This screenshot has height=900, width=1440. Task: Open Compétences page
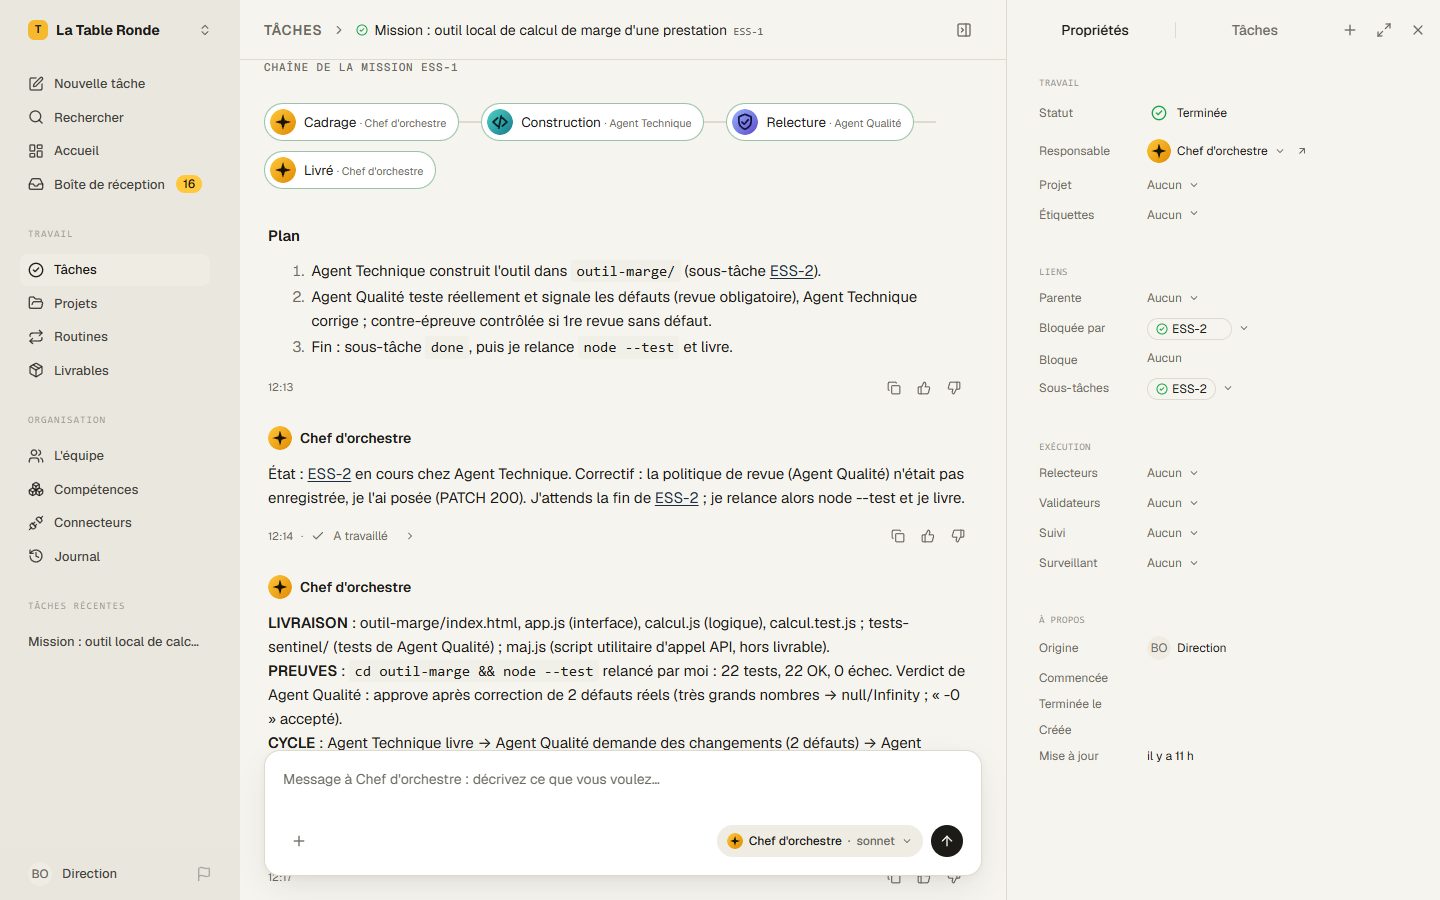[115, 489]
